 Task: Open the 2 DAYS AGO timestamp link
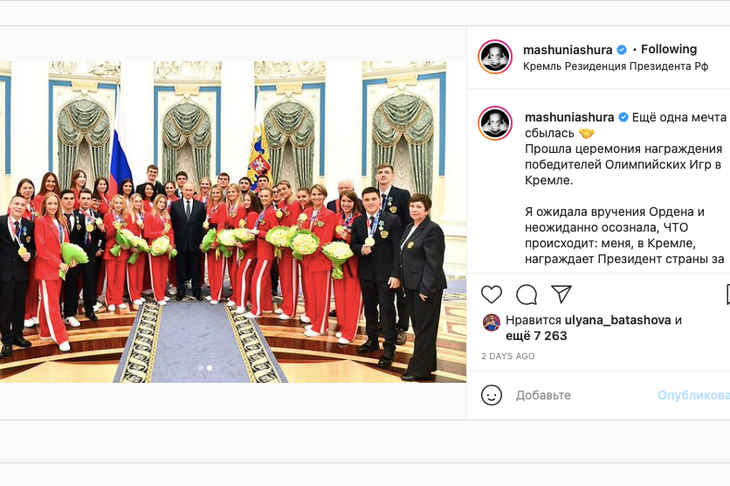[508, 356]
